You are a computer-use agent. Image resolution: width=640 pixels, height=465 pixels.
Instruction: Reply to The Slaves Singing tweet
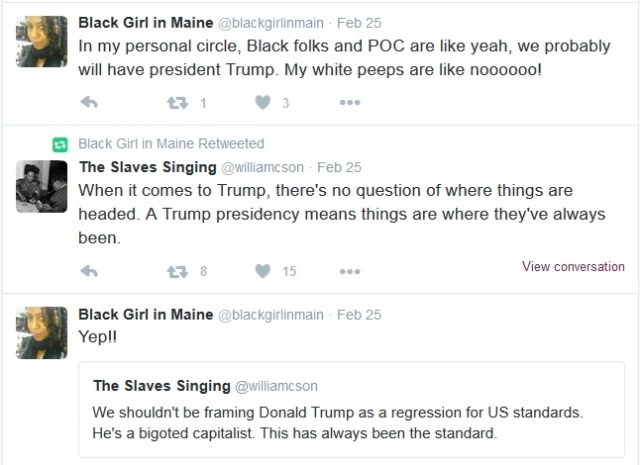click(88, 270)
